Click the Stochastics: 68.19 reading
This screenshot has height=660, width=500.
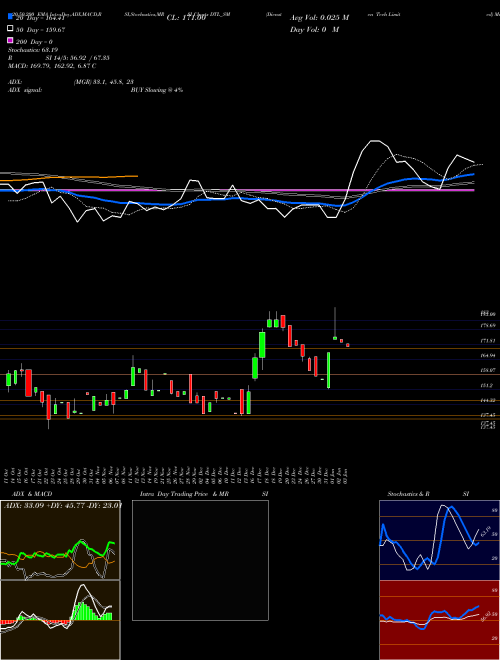[x=33, y=50]
